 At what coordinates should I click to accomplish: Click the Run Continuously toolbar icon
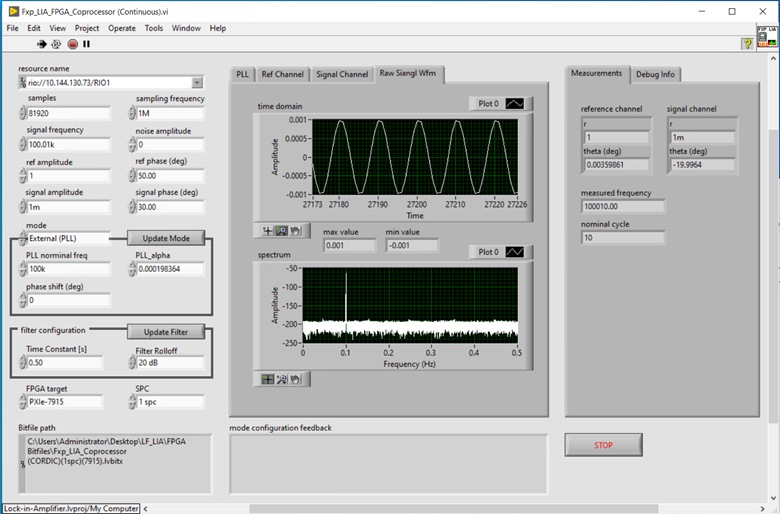click(57, 44)
